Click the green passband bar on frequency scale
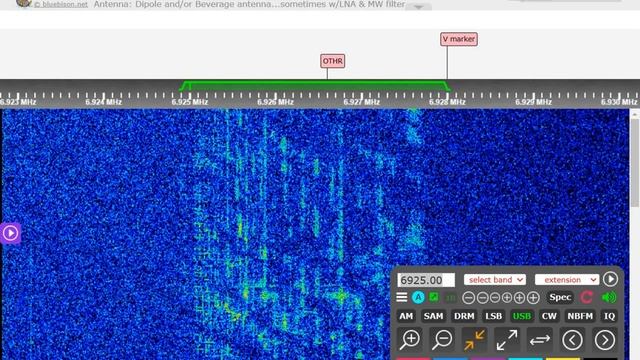The width and height of the screenshot is (640, 360). point(315,86)
